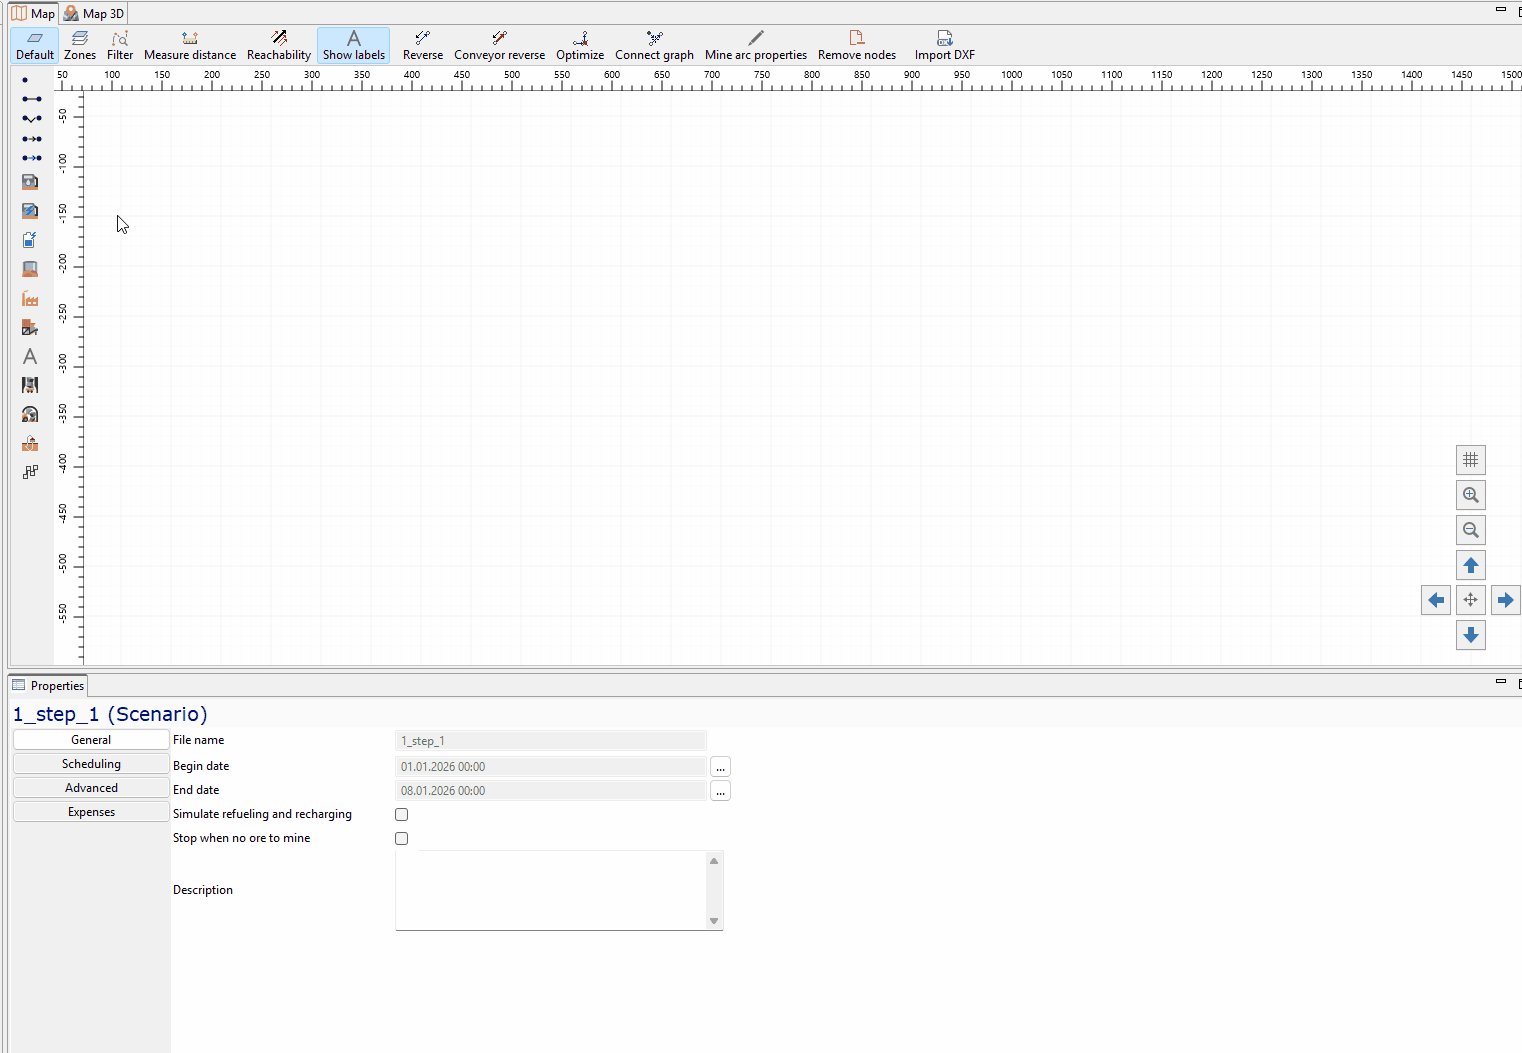Screen dimensions: 1522x1053
Task: Pan map with the blue up arrow
Action: [1470, 565]
